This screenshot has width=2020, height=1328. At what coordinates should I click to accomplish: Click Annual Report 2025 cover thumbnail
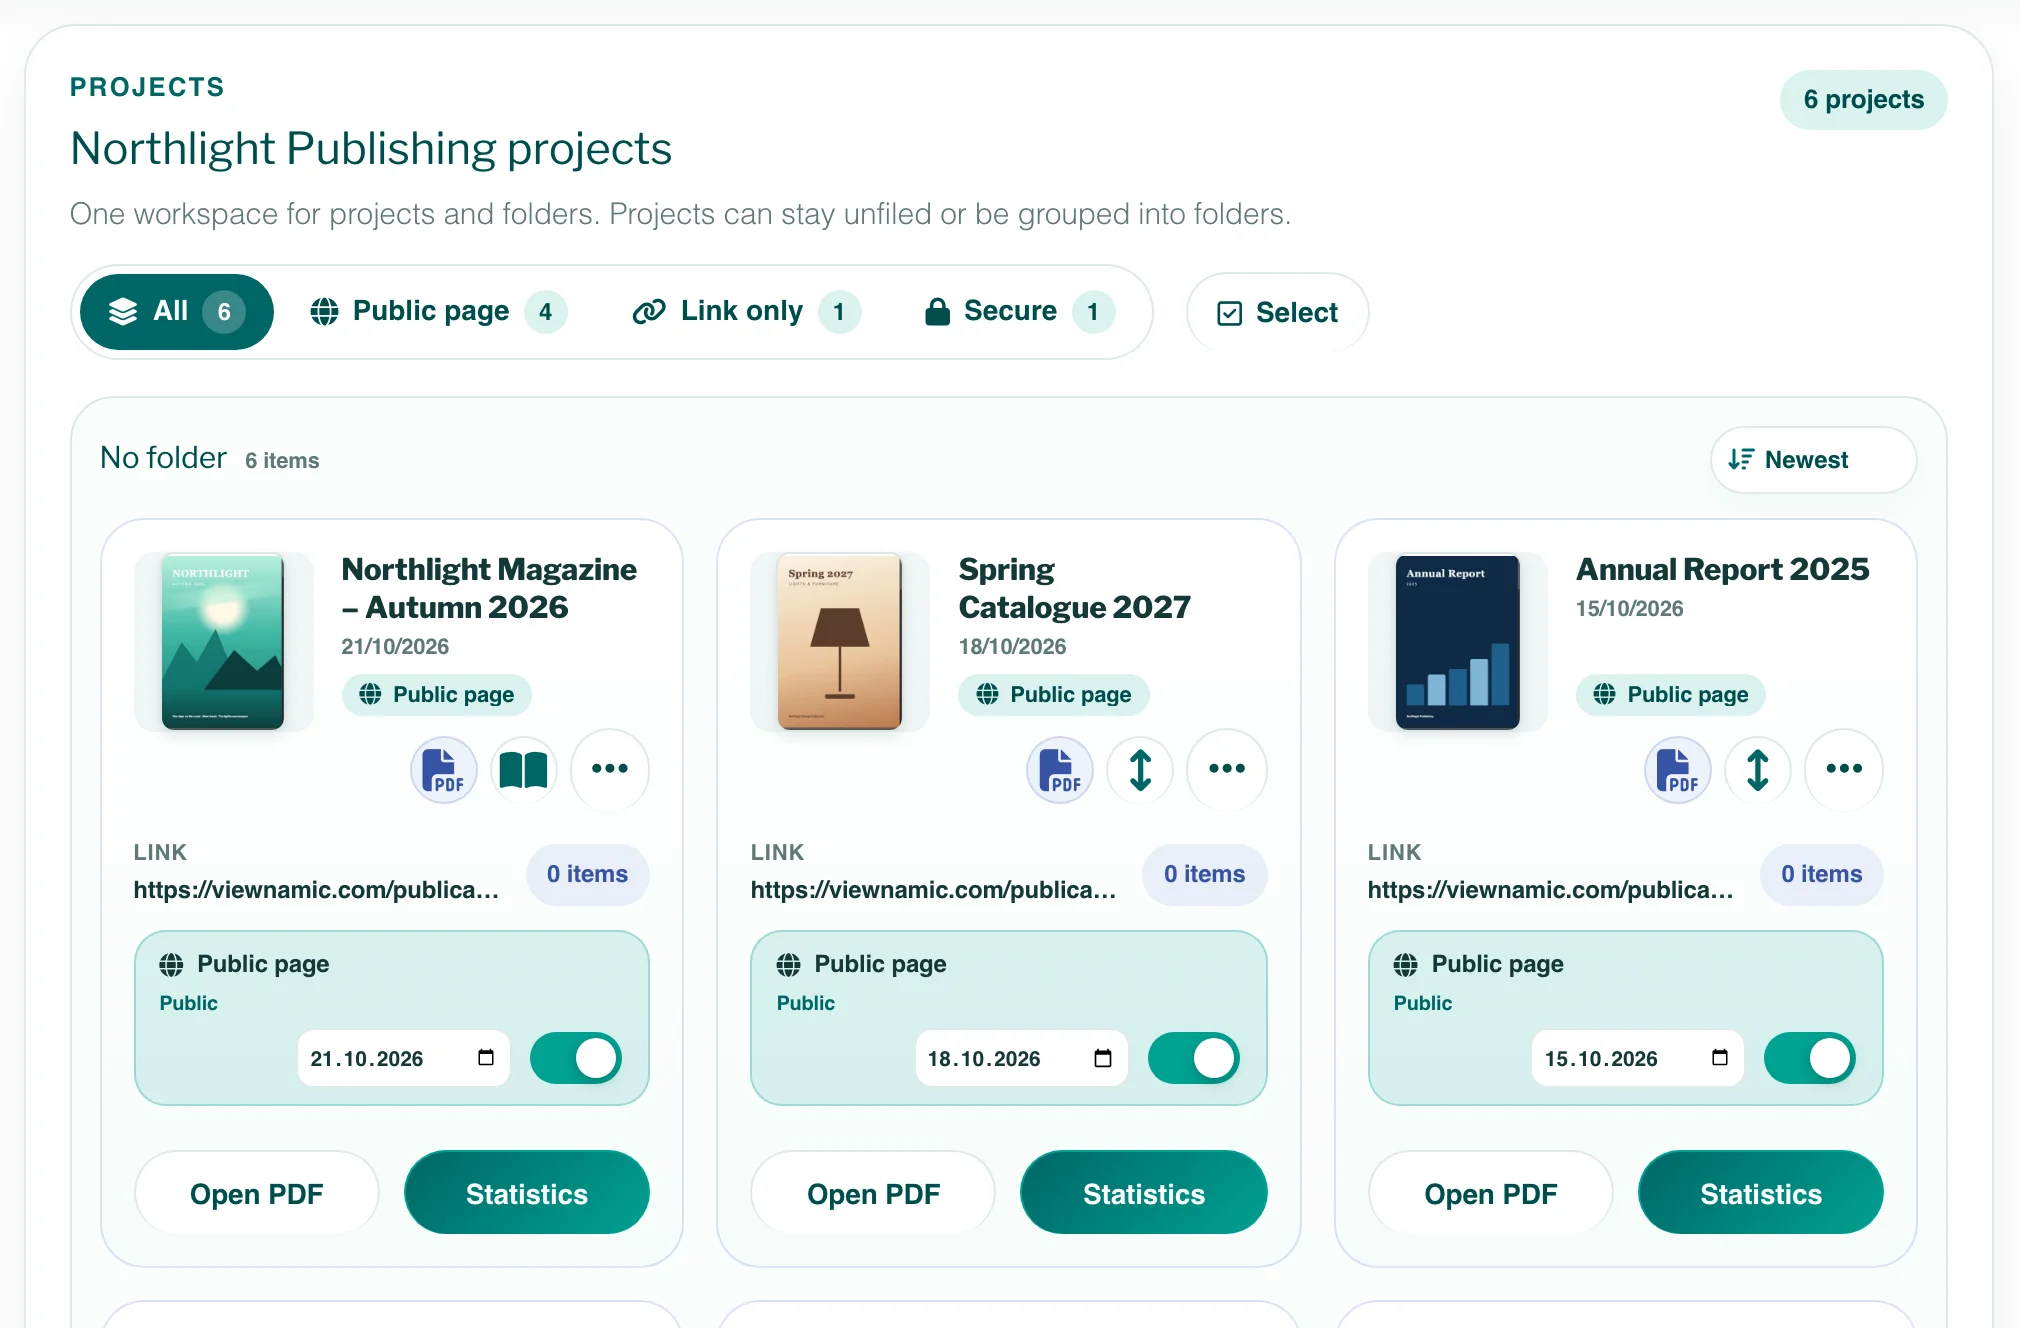(1457, 642)
